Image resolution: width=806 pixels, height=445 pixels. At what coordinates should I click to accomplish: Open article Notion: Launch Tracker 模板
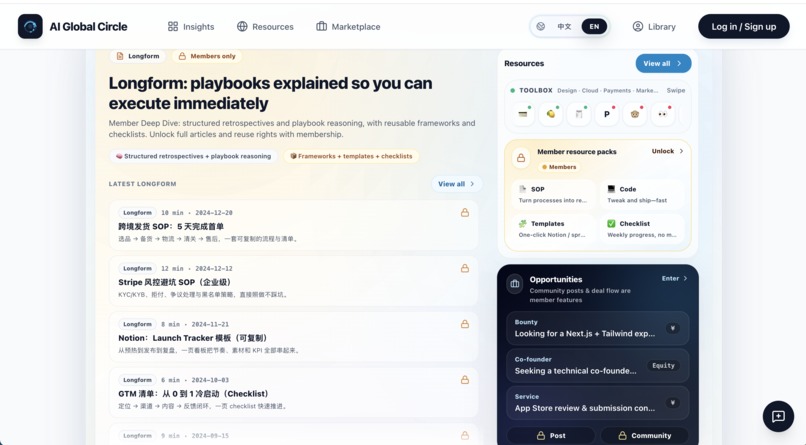coord(294,337)
